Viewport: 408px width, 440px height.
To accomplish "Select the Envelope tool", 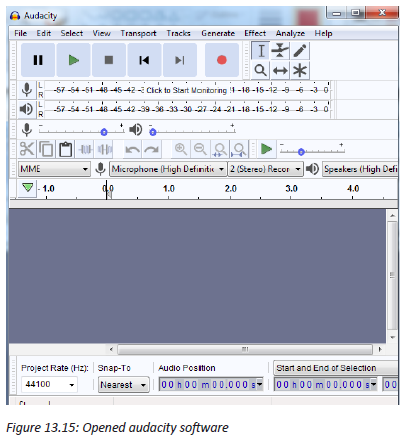I will pos(280,51).
